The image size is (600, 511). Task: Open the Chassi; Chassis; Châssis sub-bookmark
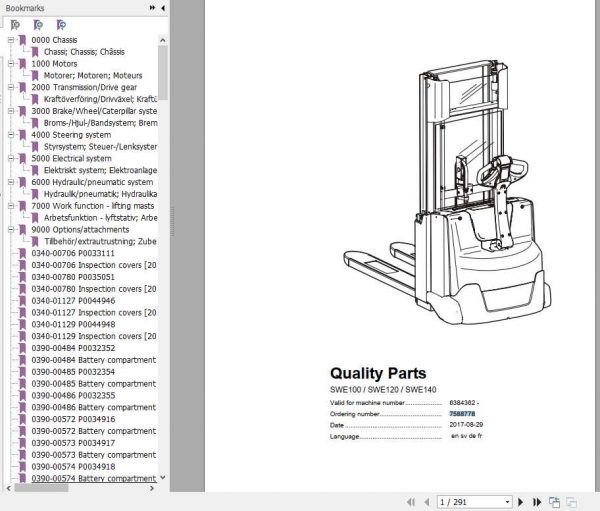point(84,52)
